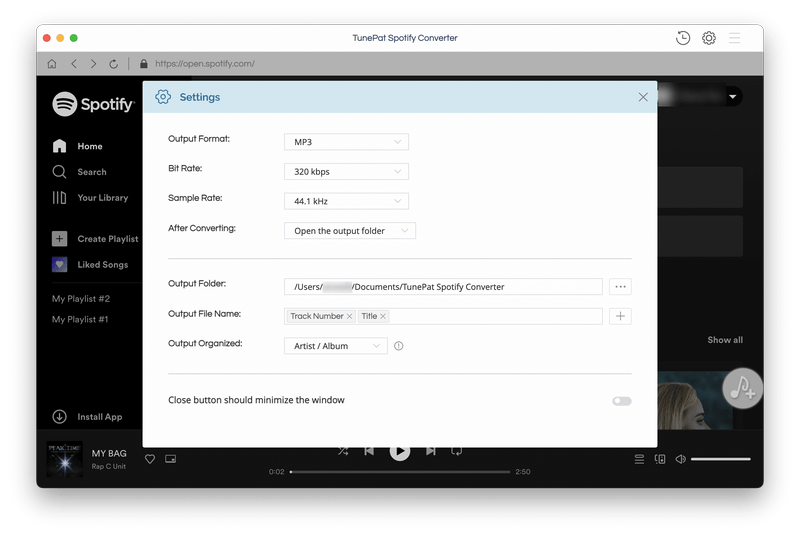This screenshot has height=536, width=800.
Task: Click the floating add music button
Action: click(x=742, y=389)
